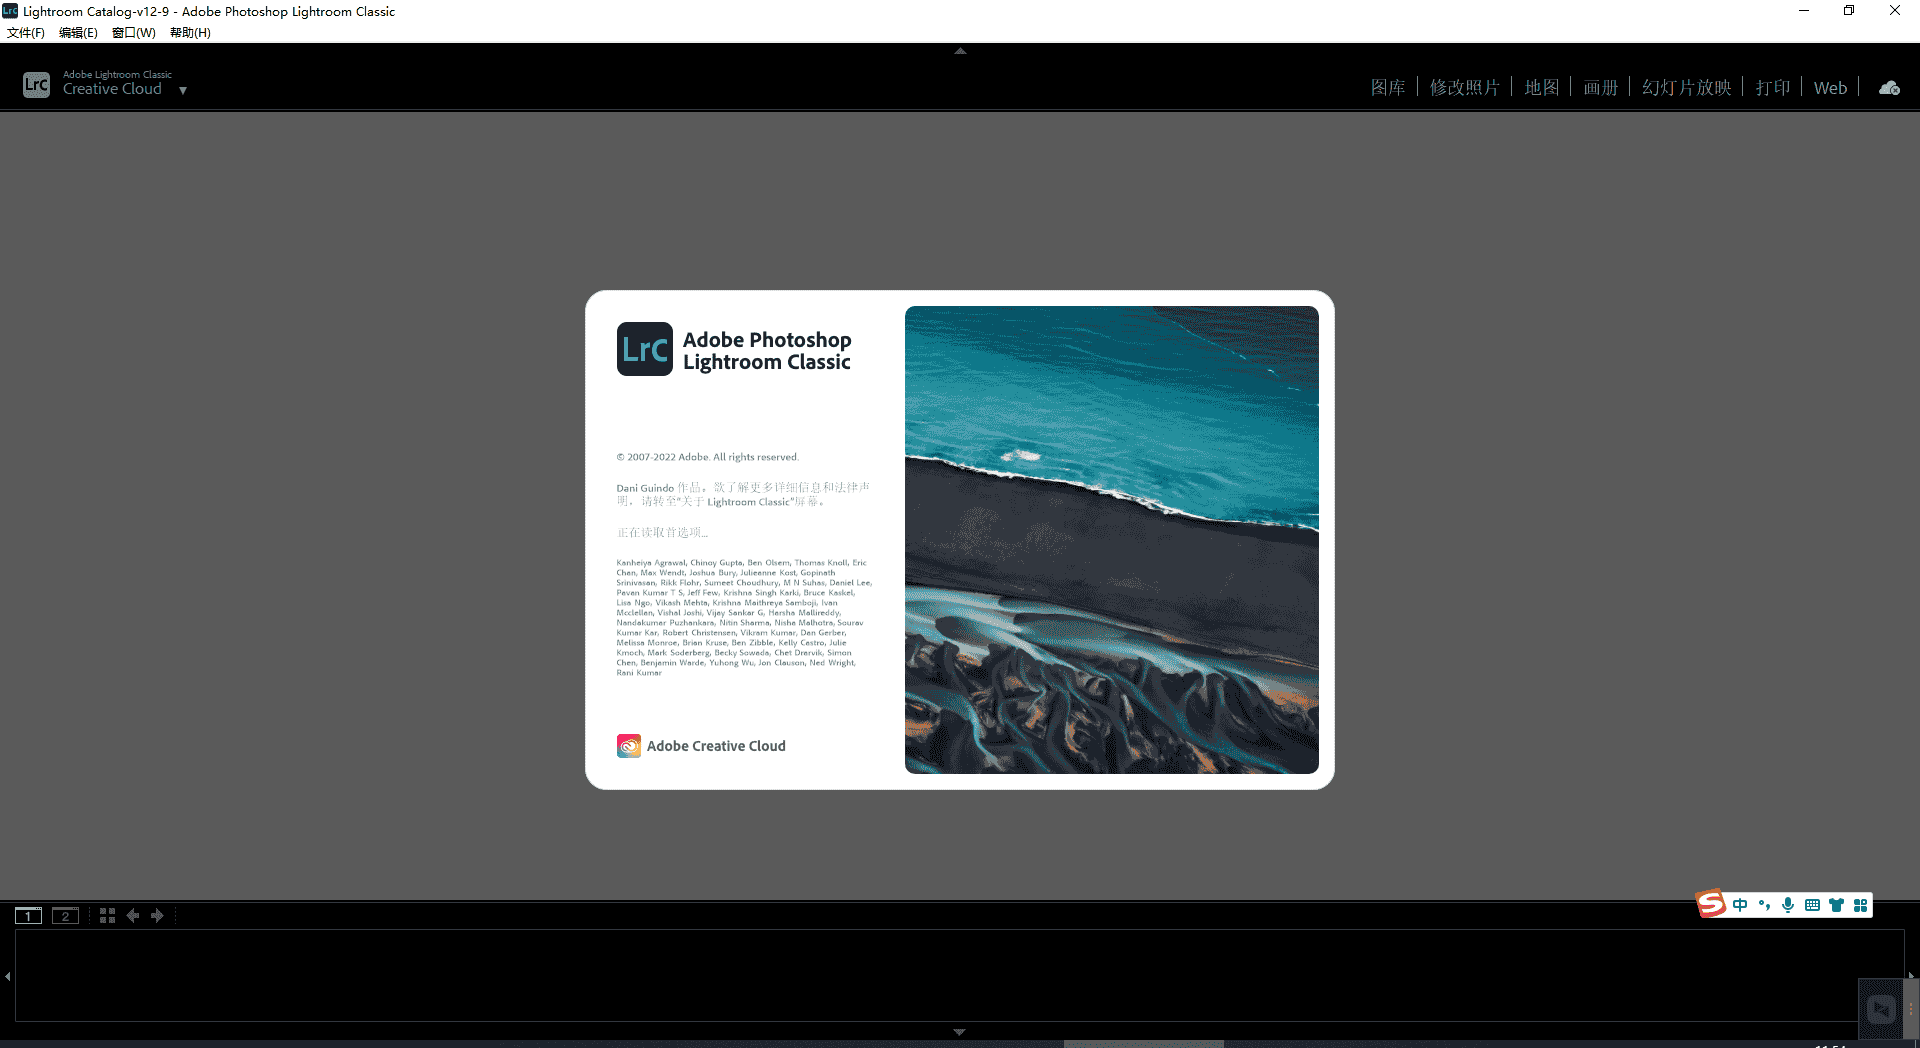Viewport: 1920px width, 1048px height.
Task: Collapse the top panel using the center arrow
Action: tap(959, 50)
